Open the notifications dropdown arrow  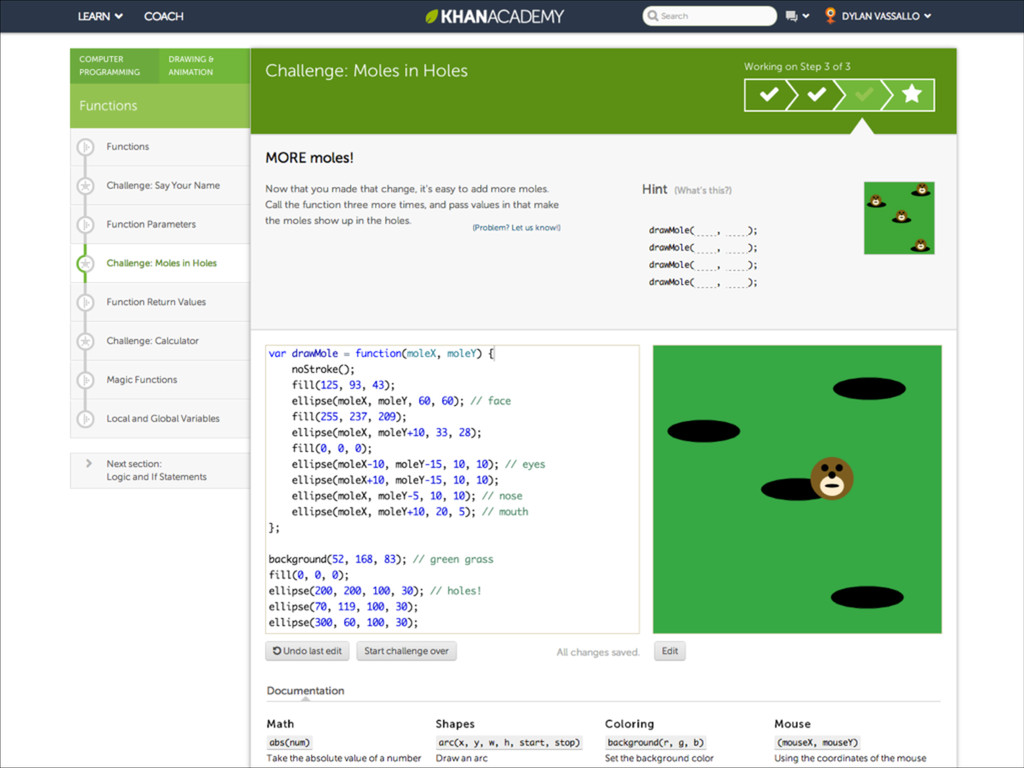(806, 16)
